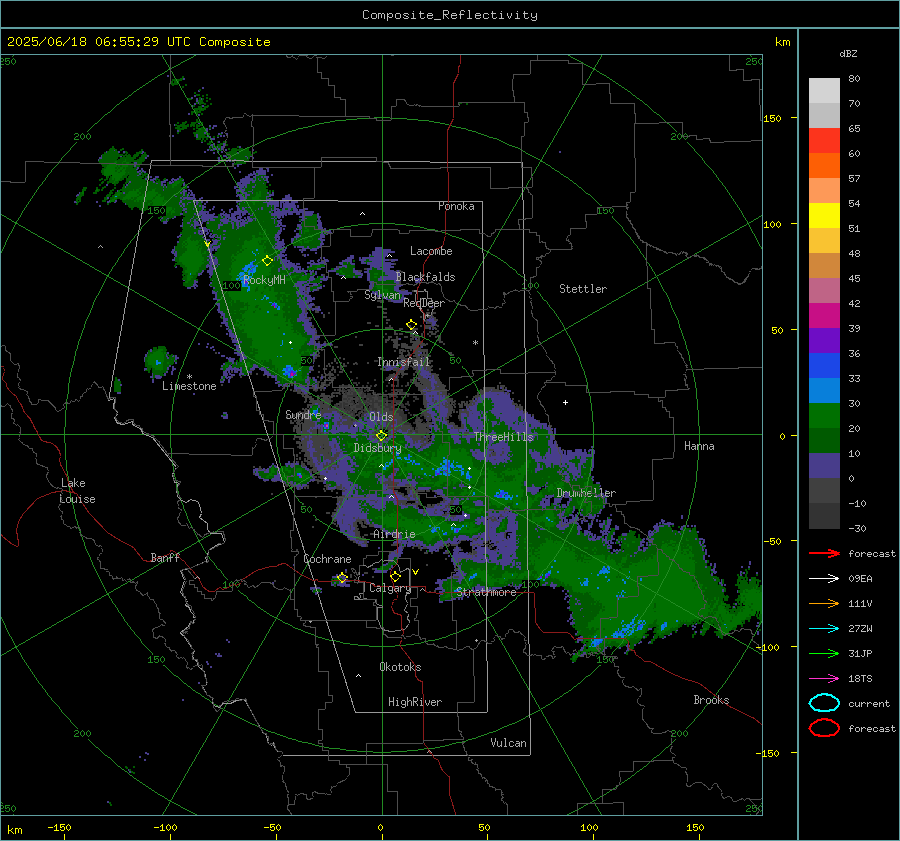This screenshot has width=900, height=841.
Task: Click the red forecast ellipse legend icon
Action: [x=824, y=728]
